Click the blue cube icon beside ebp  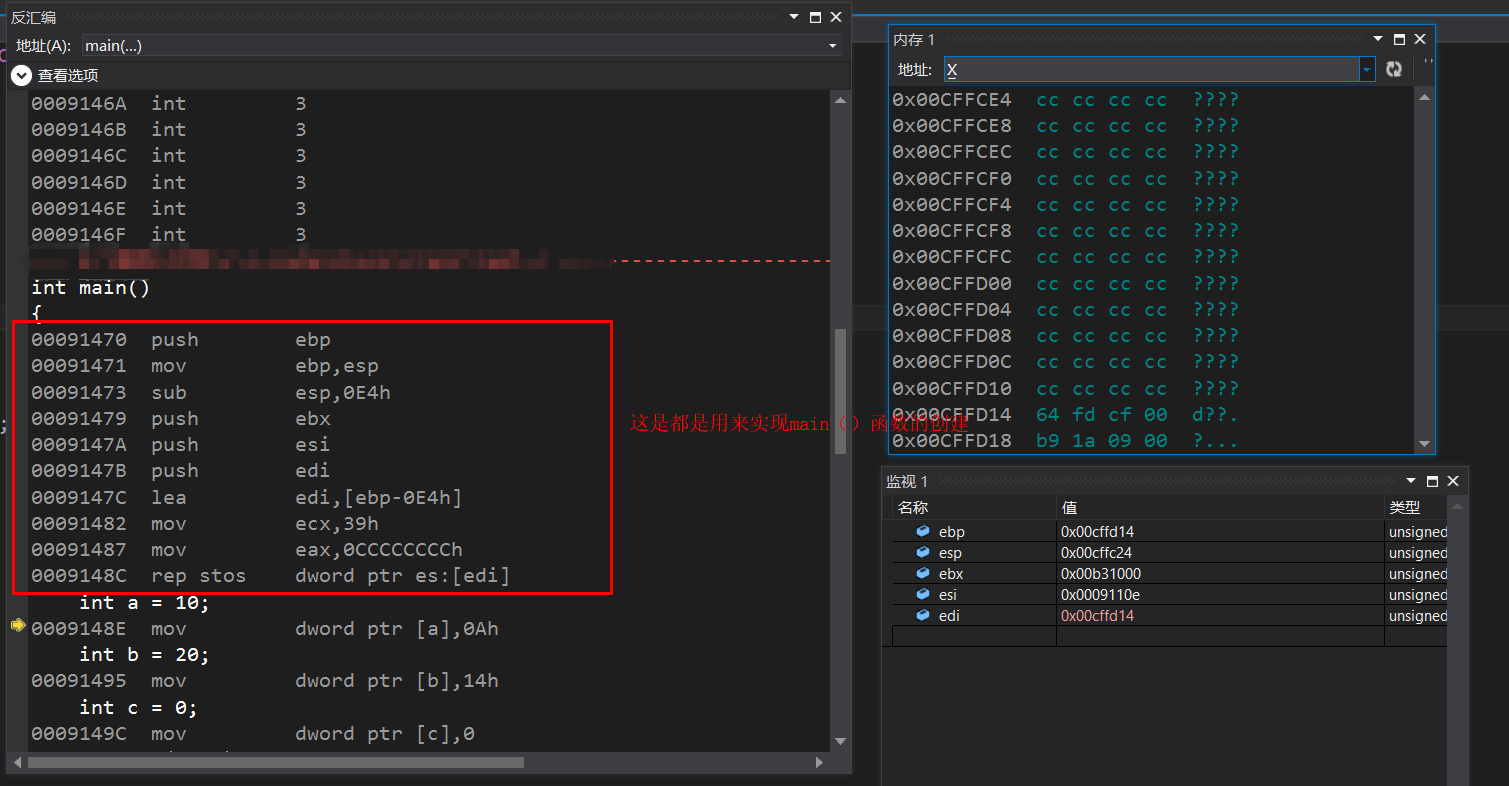click(923, 531)
